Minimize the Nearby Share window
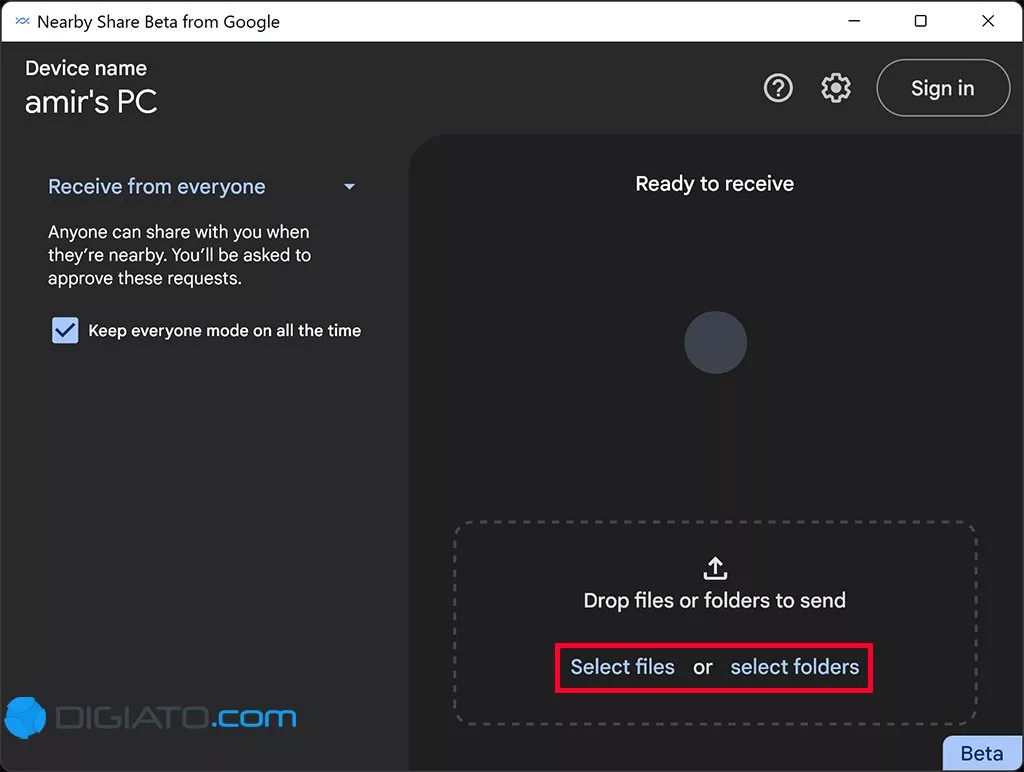The height and width of the screenshot is (772, 1024). tap(854, 21)
